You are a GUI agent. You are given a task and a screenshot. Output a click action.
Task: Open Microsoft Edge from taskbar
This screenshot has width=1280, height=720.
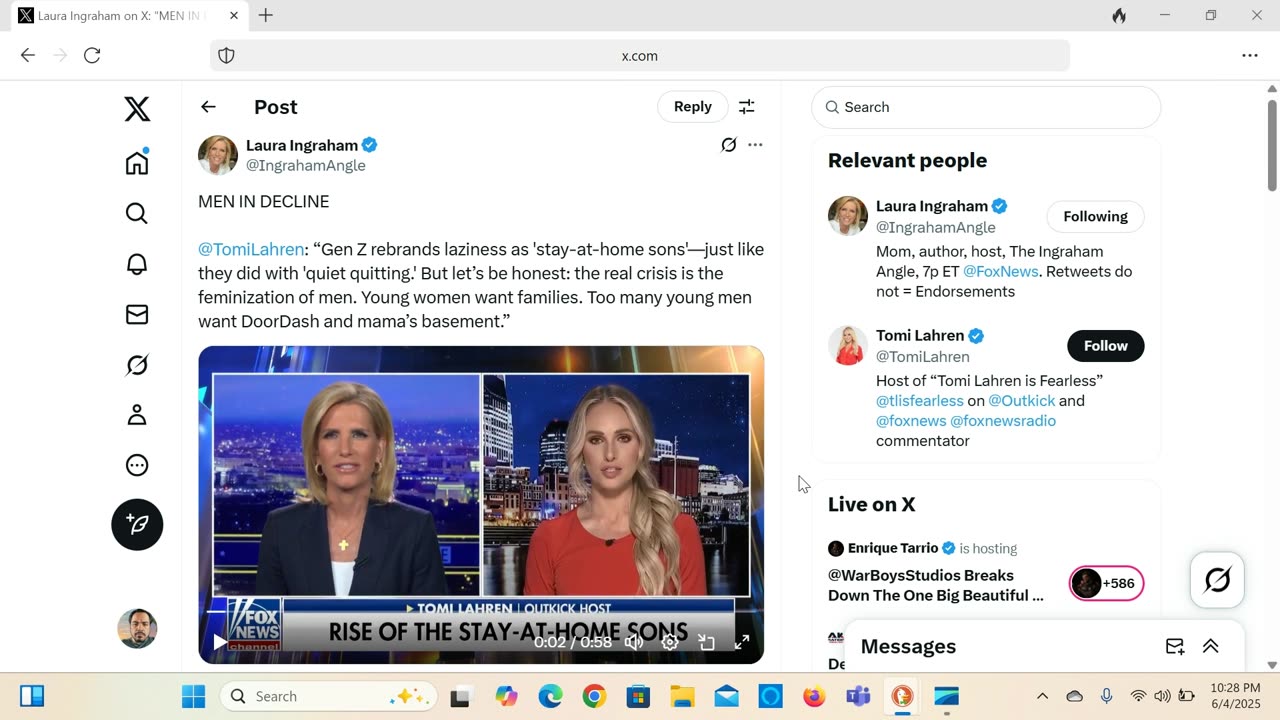click(x=550, y=696)
